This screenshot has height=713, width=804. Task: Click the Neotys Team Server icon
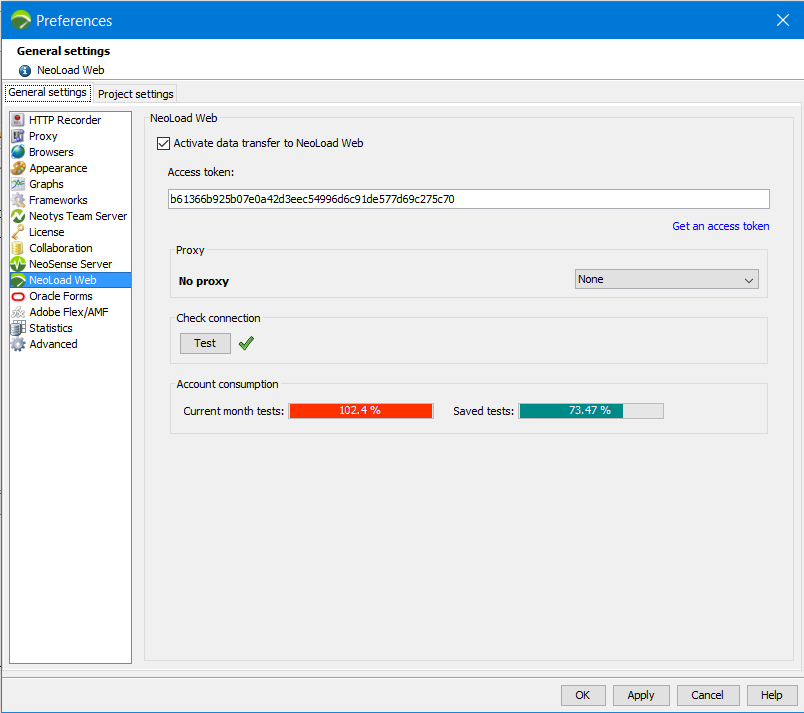coord(18,216)
